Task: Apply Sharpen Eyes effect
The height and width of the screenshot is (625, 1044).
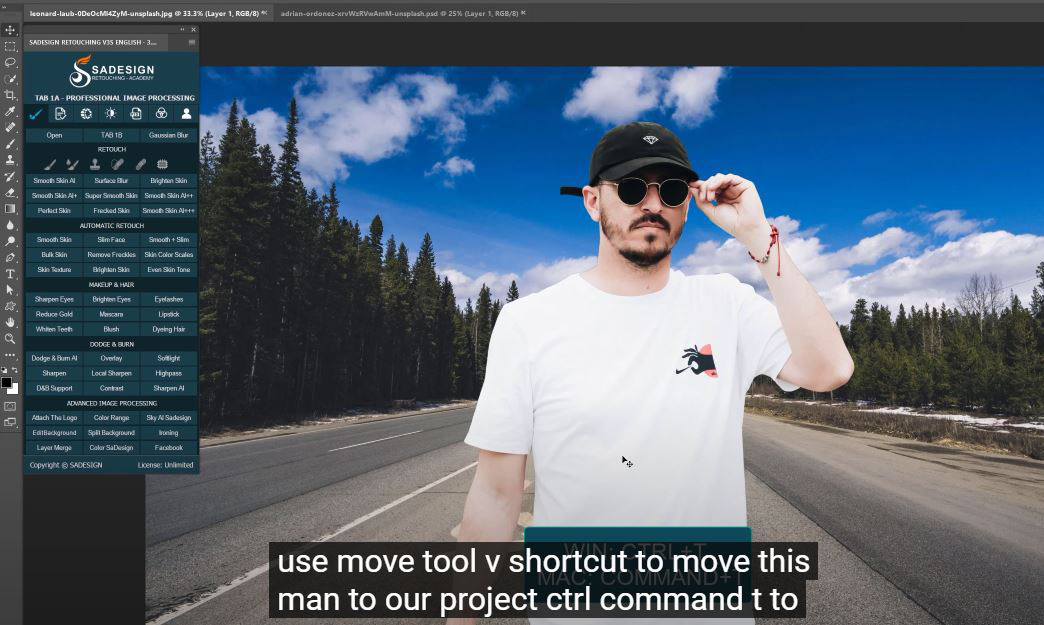Action: click(x=54, y=300)
